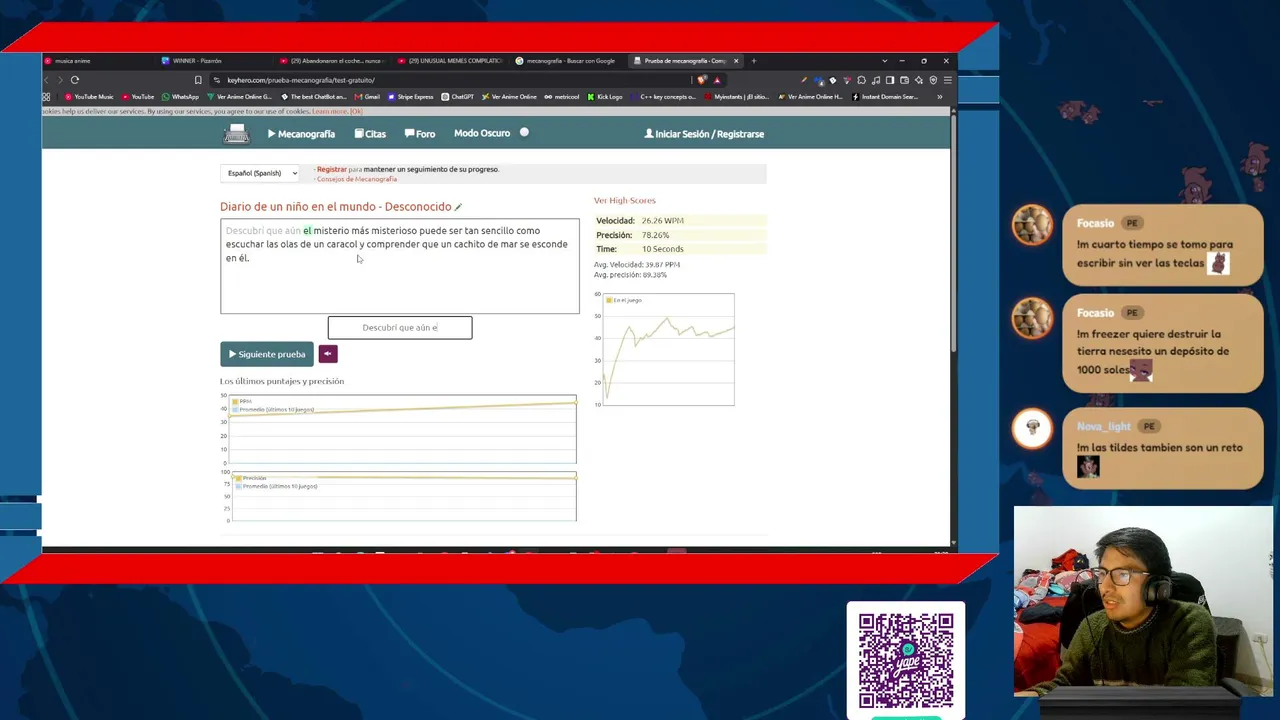Open the Leo AI sparkle icon
Screen dimensions: 1280x720
(919, 80)
